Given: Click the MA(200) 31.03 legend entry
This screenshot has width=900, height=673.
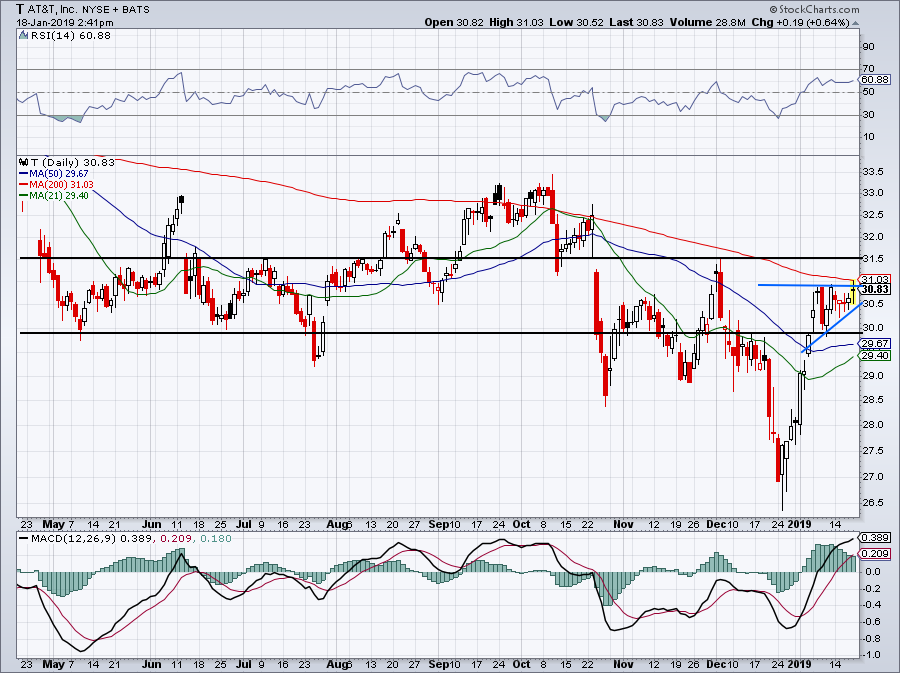Looking at the screenshot, I should click(x=61, y=185).
